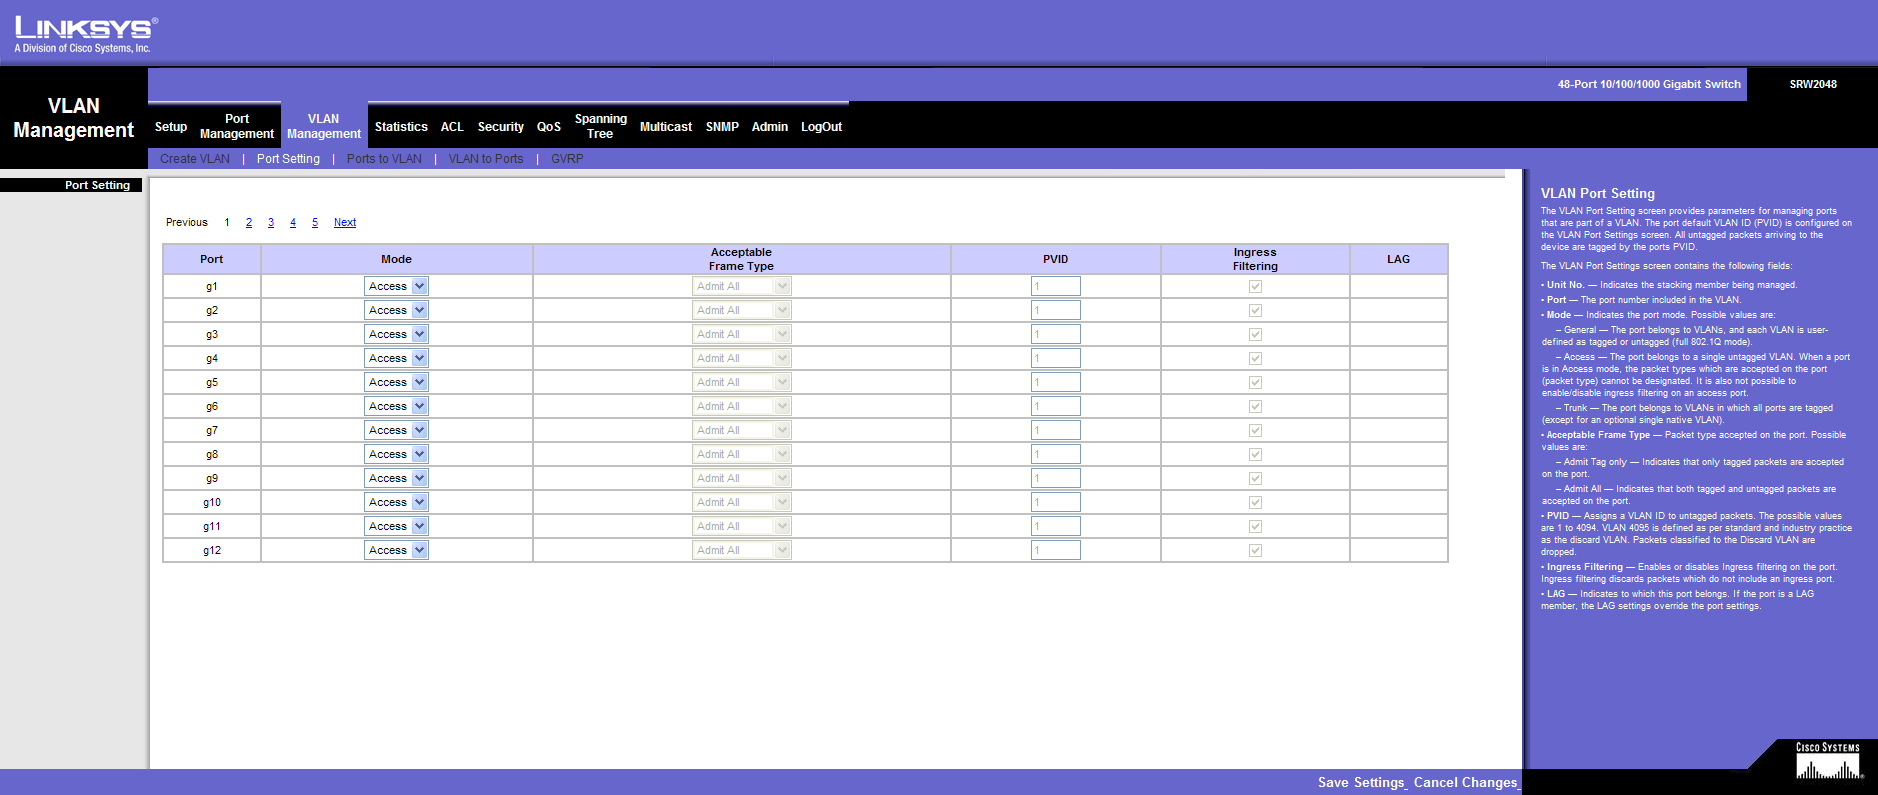
Task: Go to the Security tab
Action: pyautogui.click(x=500, y=127)
